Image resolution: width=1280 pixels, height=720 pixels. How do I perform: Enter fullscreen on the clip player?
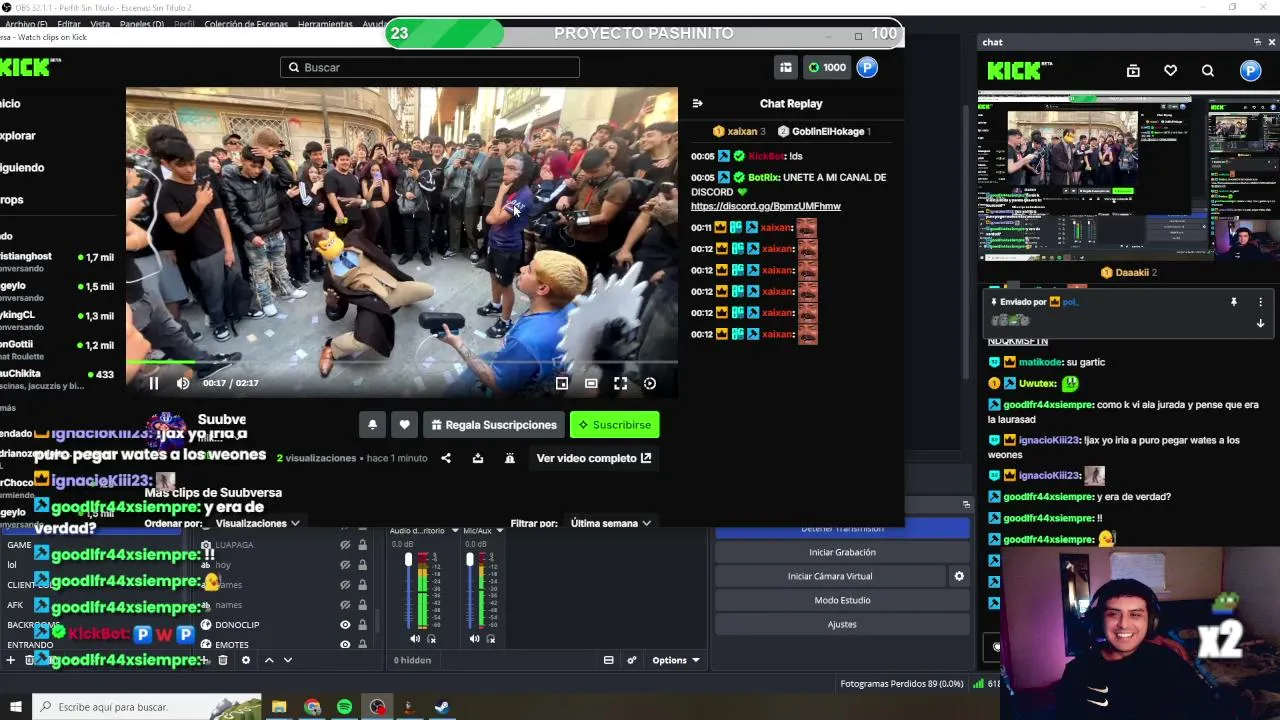(620, 383)
